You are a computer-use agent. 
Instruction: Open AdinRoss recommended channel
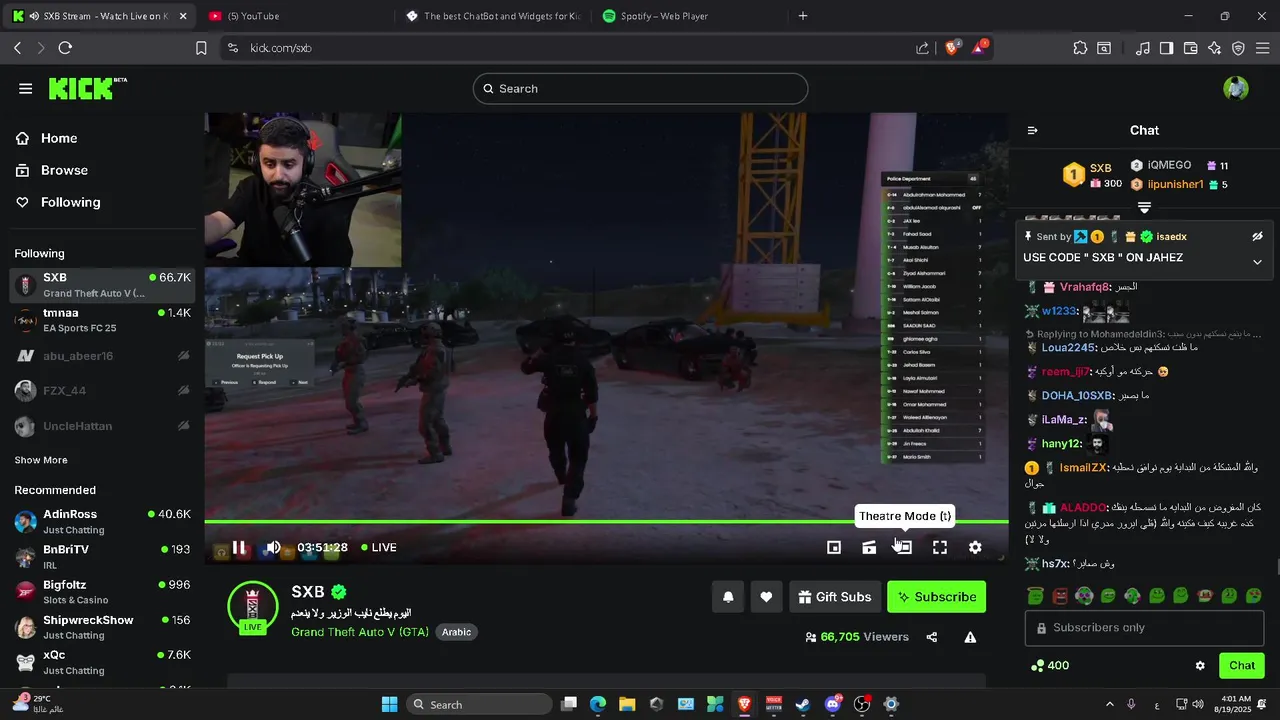click(102, 521)
